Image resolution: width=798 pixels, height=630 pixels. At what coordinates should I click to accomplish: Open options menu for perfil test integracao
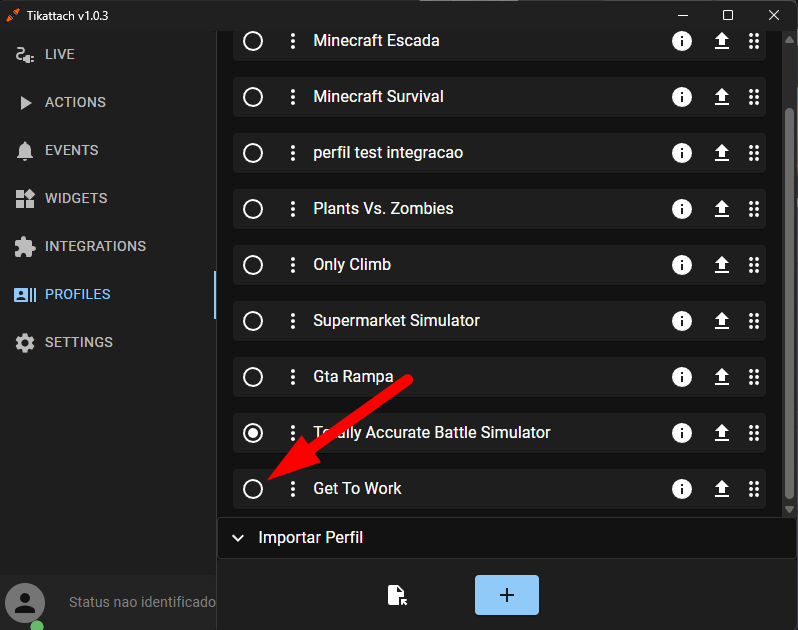click(293, 153)
